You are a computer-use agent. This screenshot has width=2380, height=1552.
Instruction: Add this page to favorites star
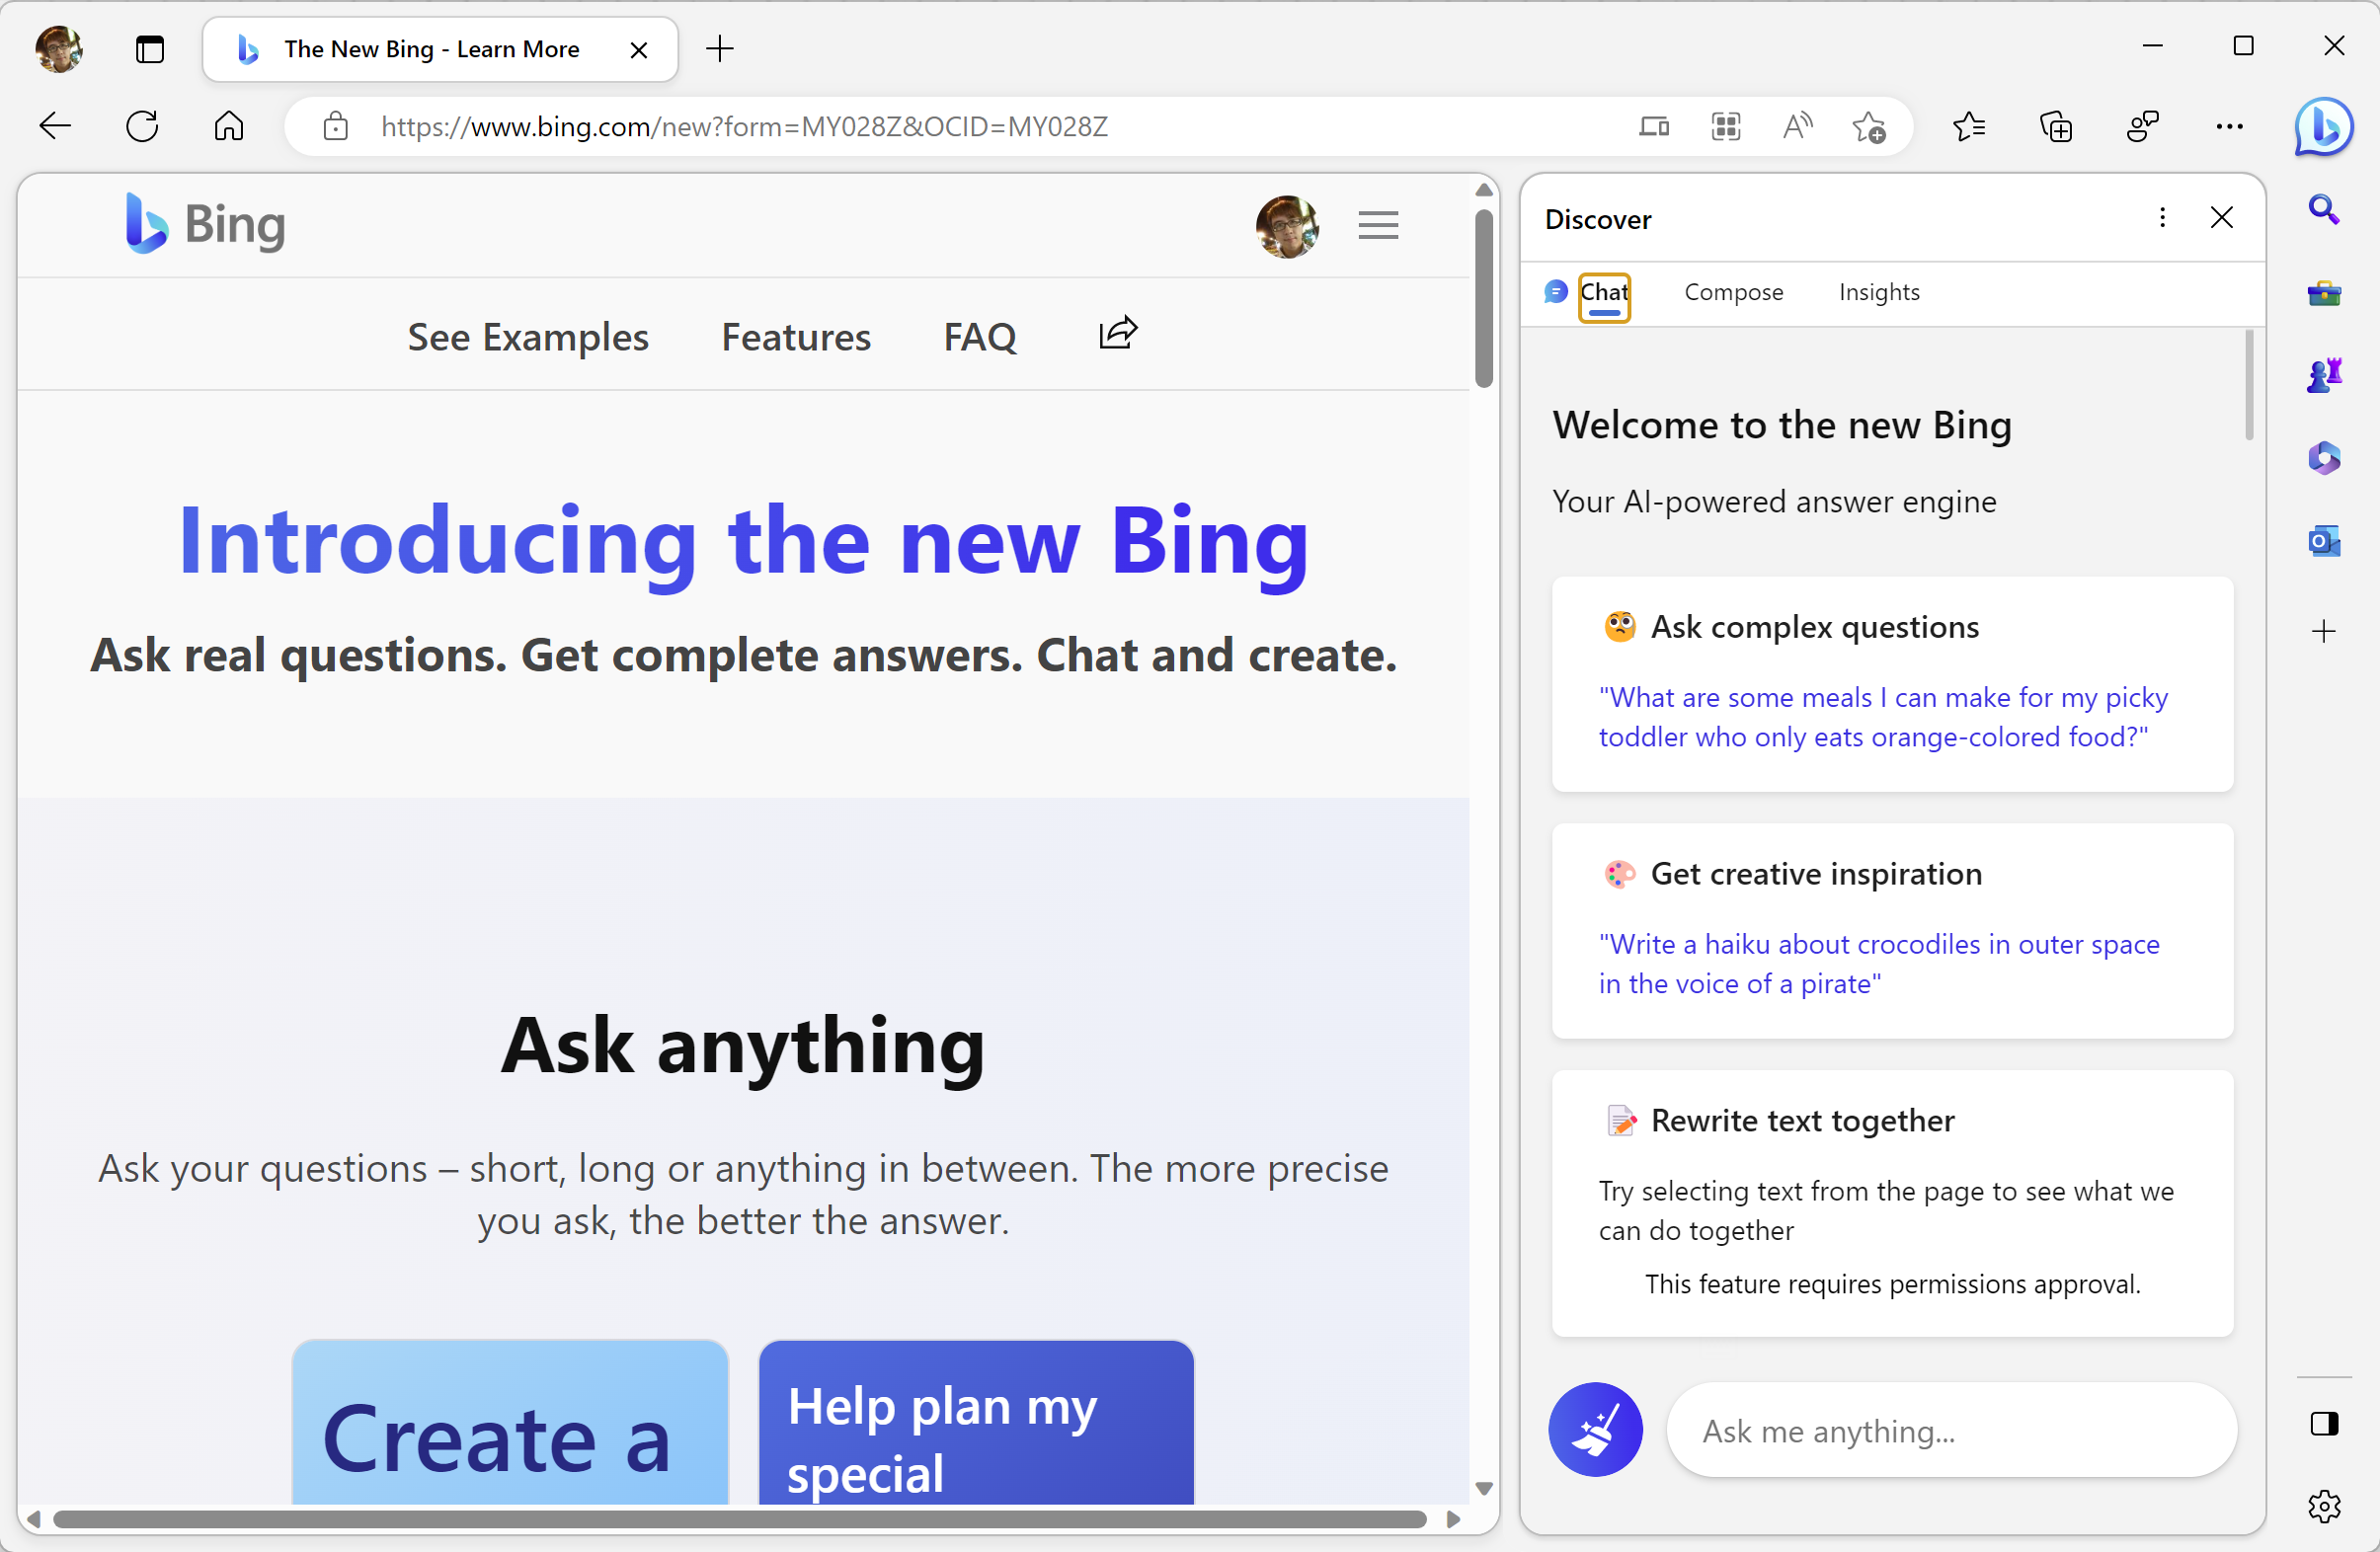click(1868, 127)
